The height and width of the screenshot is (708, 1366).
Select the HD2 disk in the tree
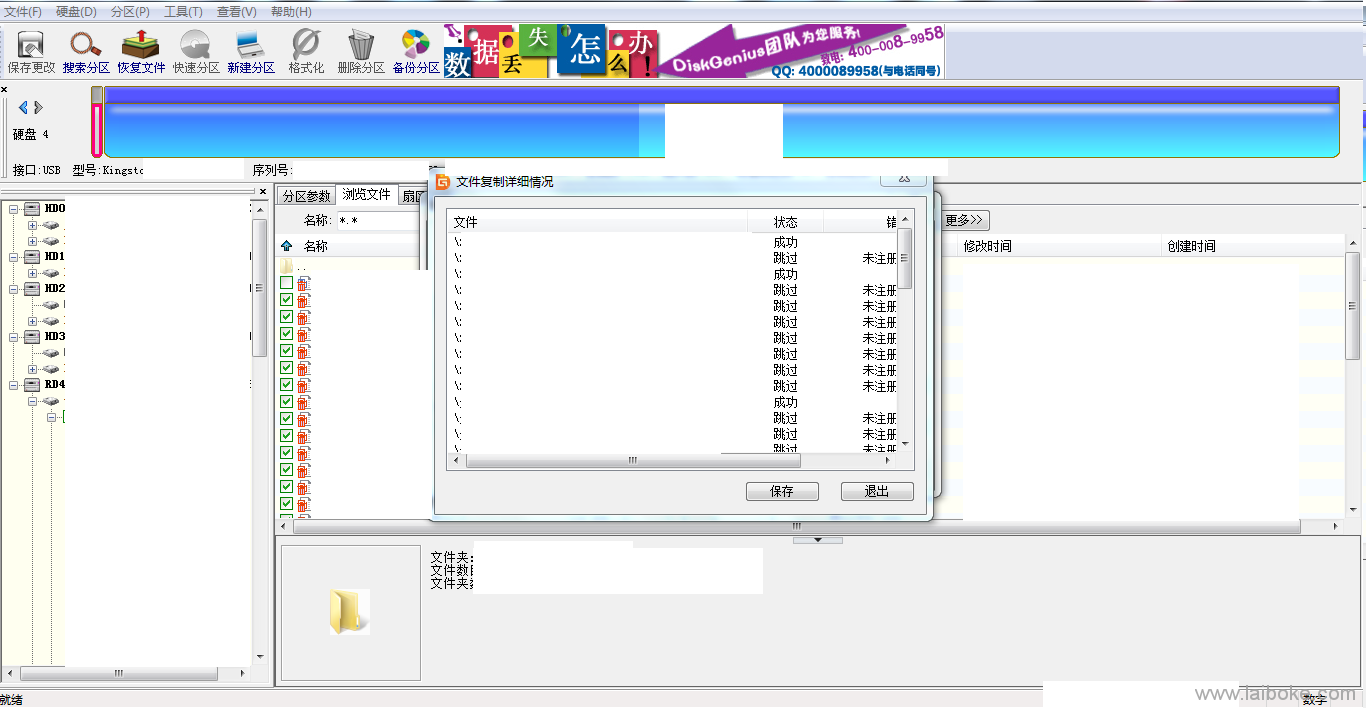54,289
